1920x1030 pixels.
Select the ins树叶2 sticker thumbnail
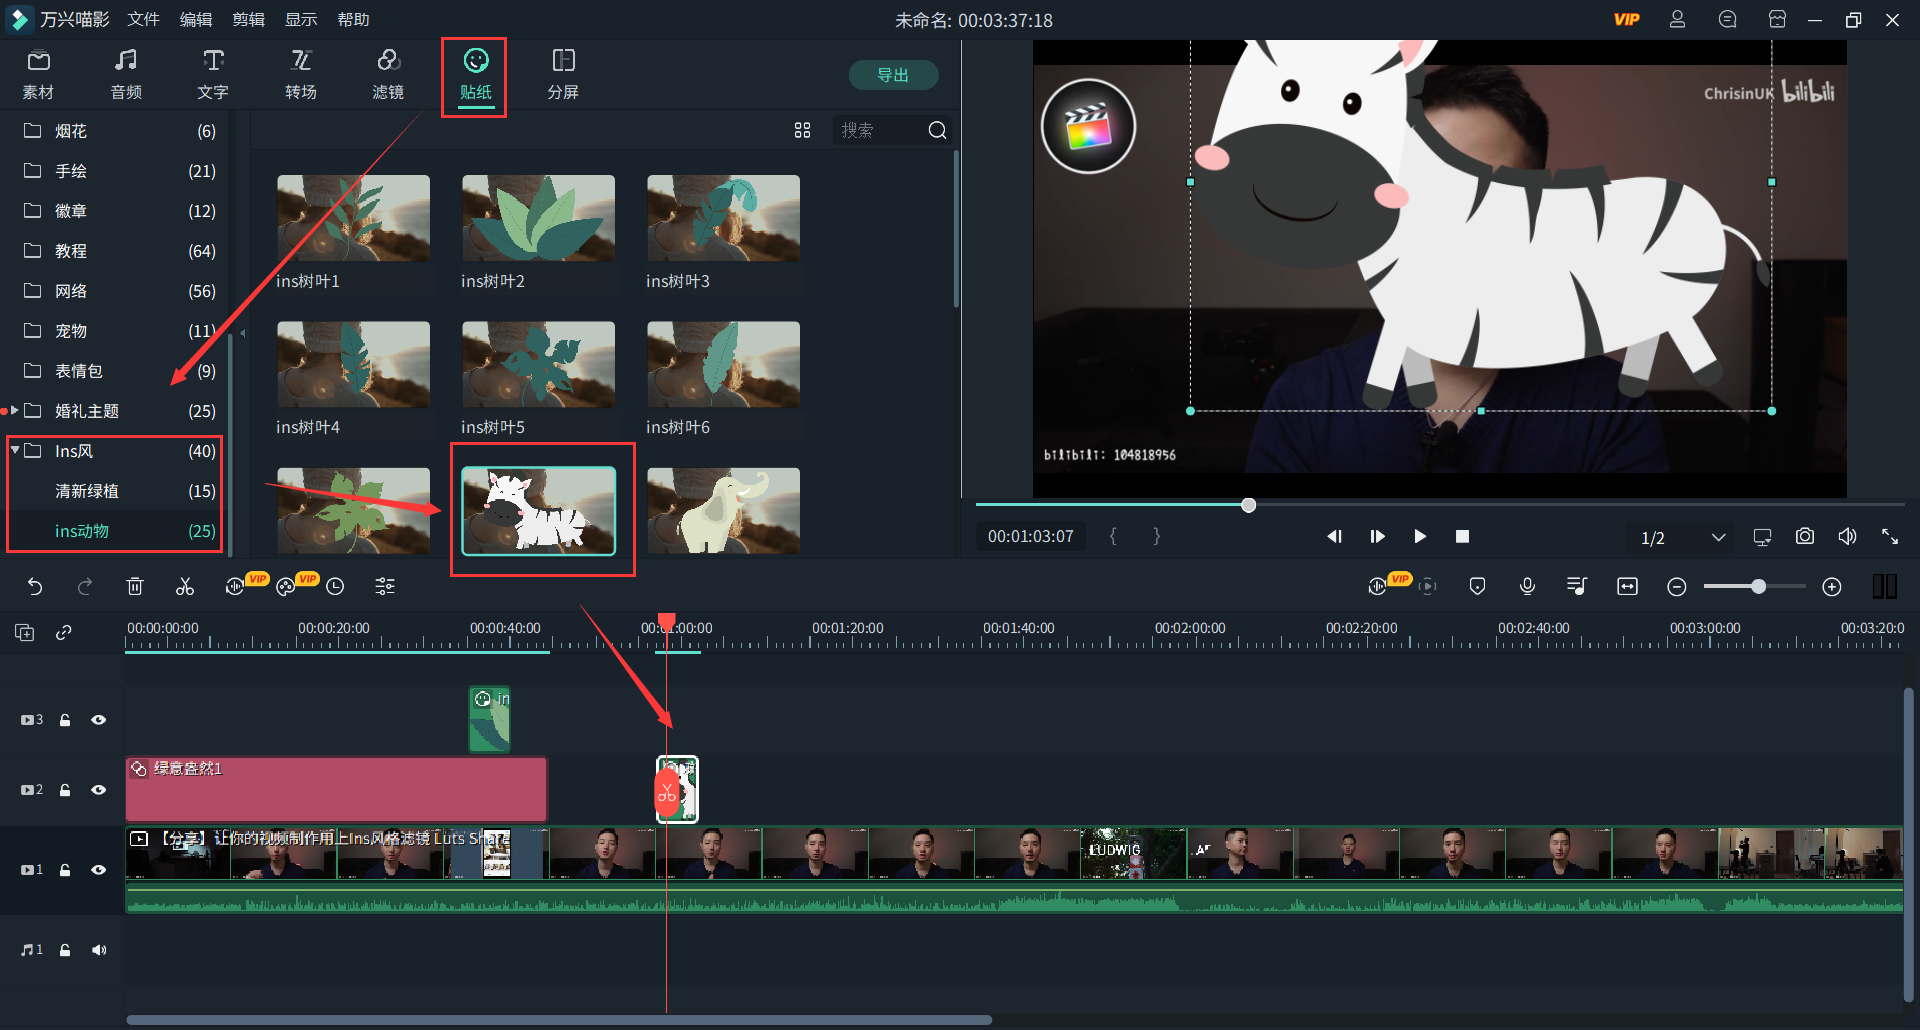538,219
